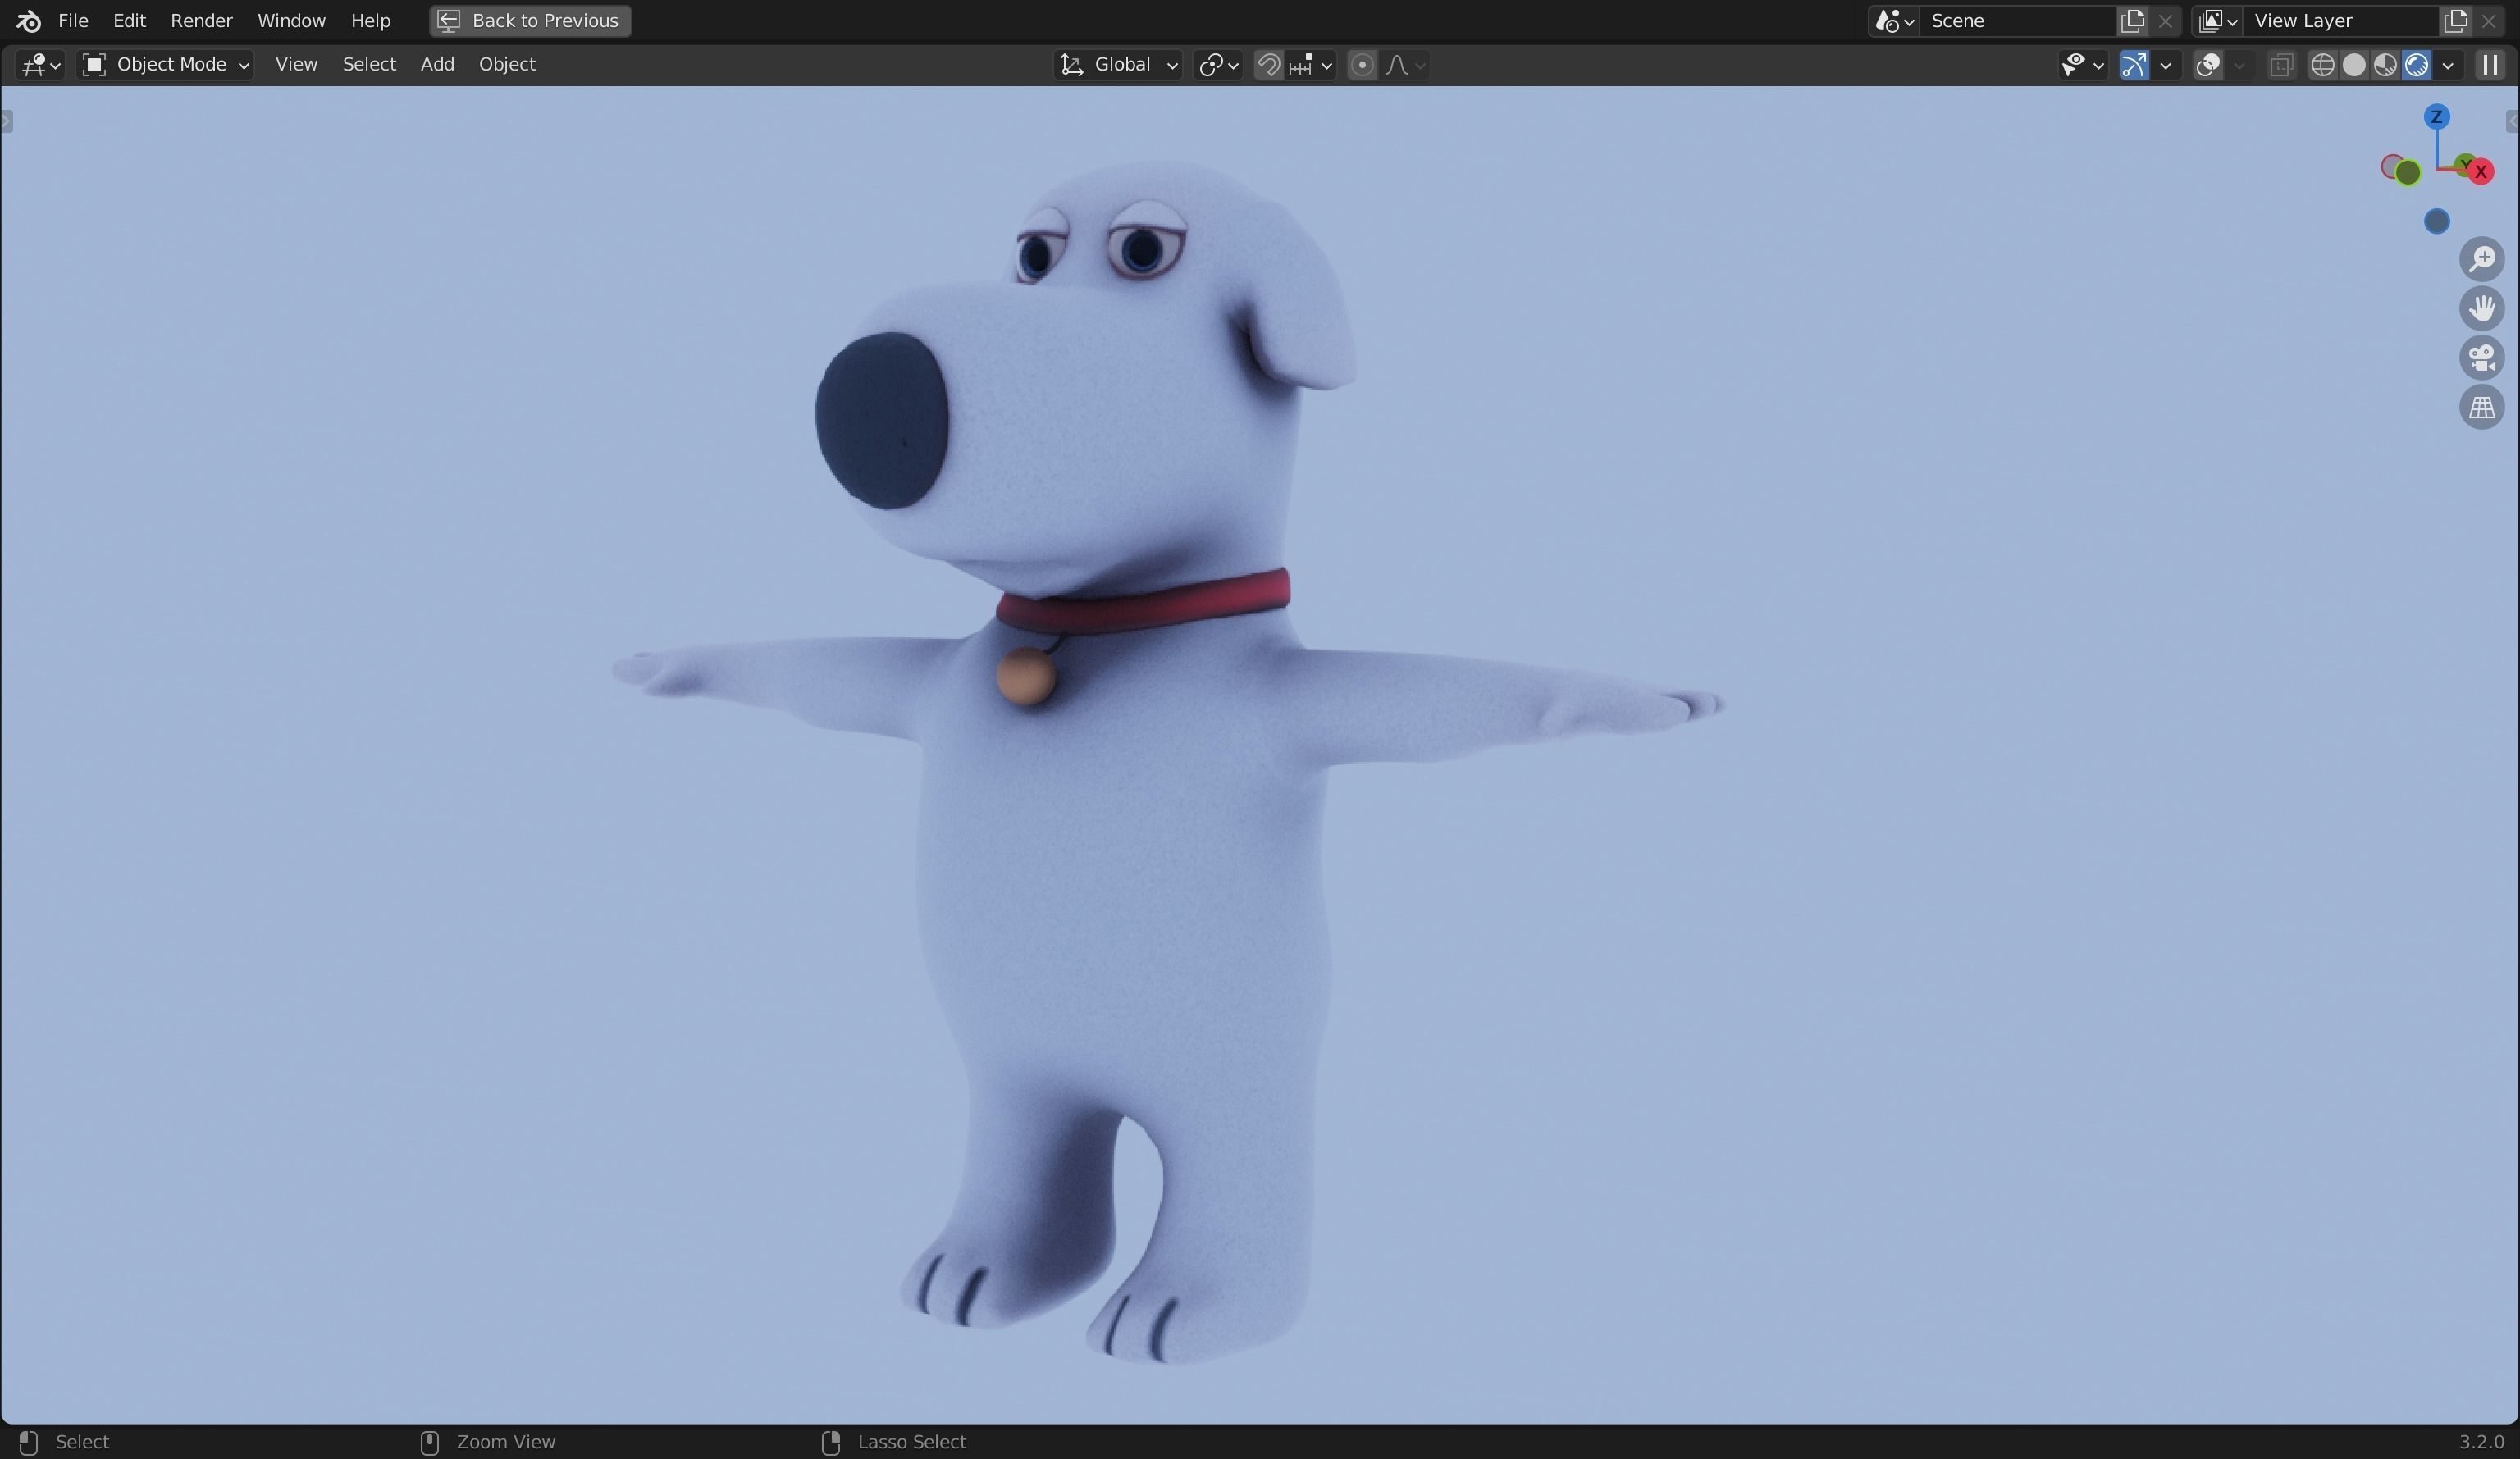Viewport: 2520px width, 1459px height.
Task: Switch to rendered shading
Action: [2416, 65]
